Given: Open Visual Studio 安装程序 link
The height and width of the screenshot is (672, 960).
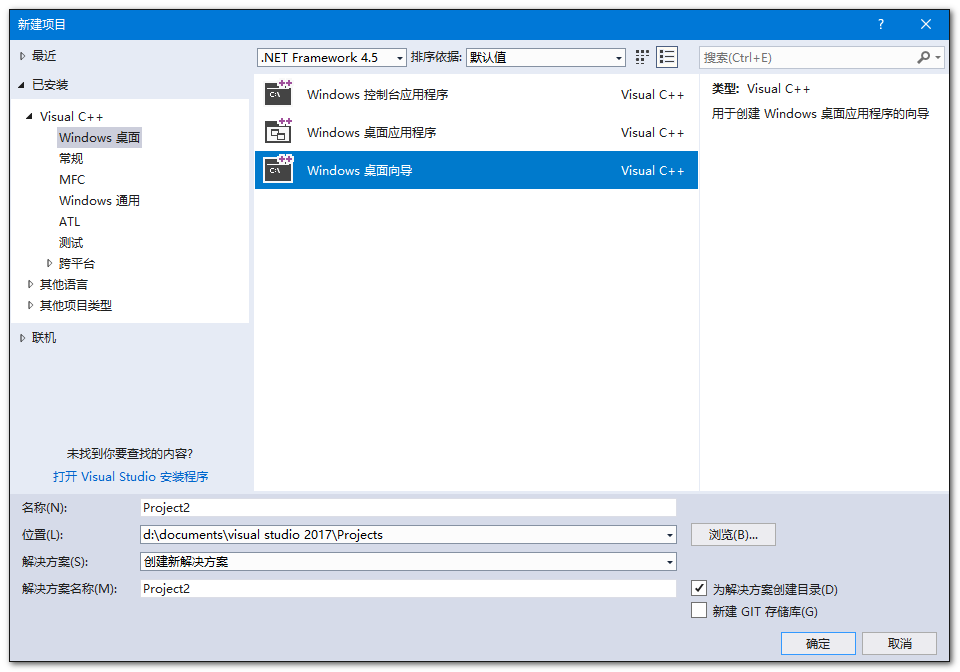Looking at the screenshot, I should (130, 476).
